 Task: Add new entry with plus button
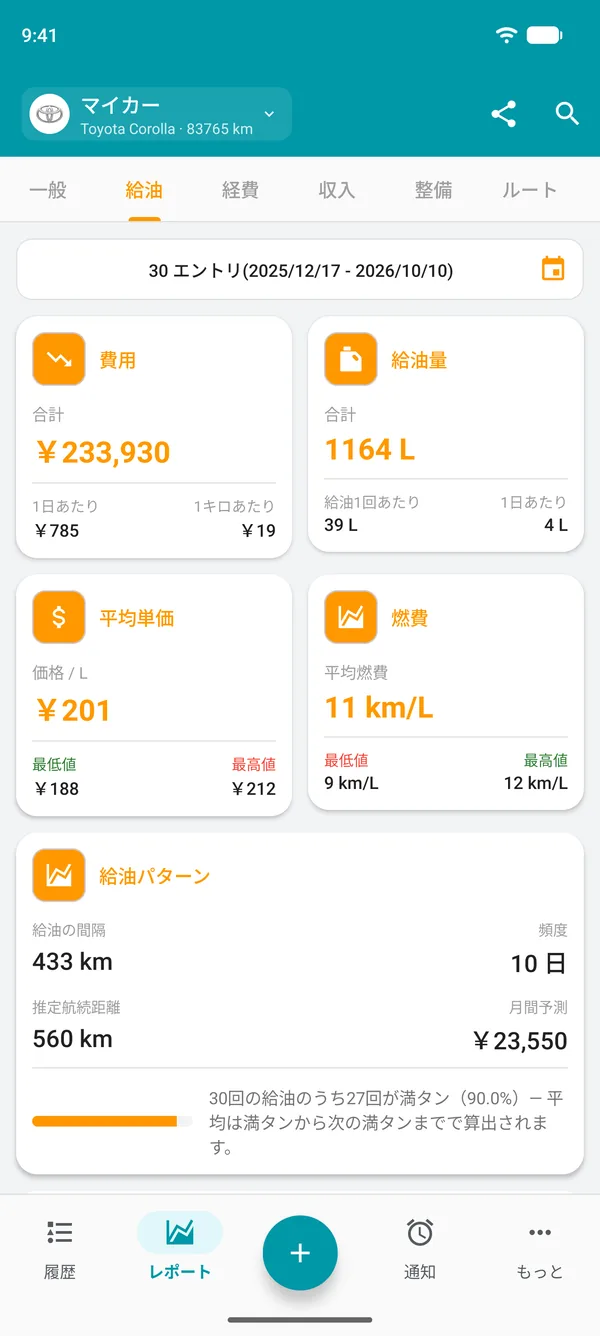(300, 1253)
